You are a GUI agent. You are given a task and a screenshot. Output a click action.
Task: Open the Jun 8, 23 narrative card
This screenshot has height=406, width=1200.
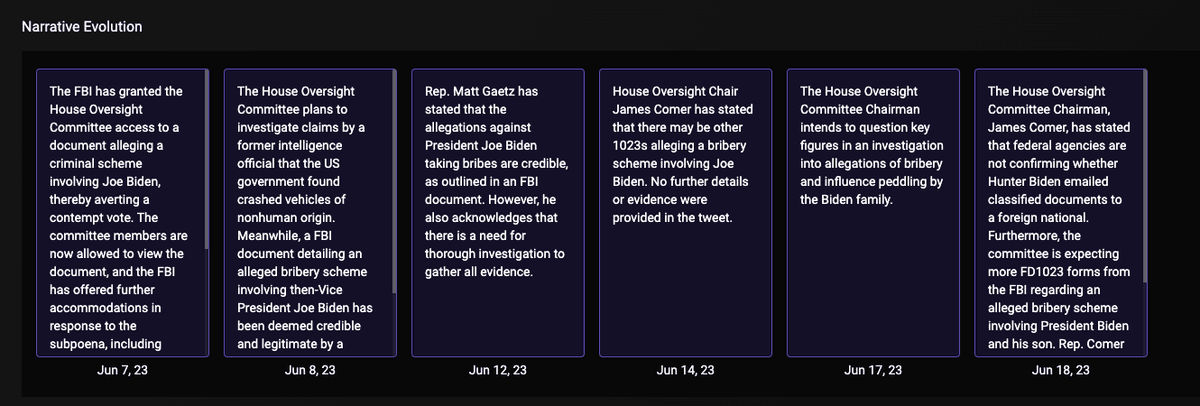310,213
